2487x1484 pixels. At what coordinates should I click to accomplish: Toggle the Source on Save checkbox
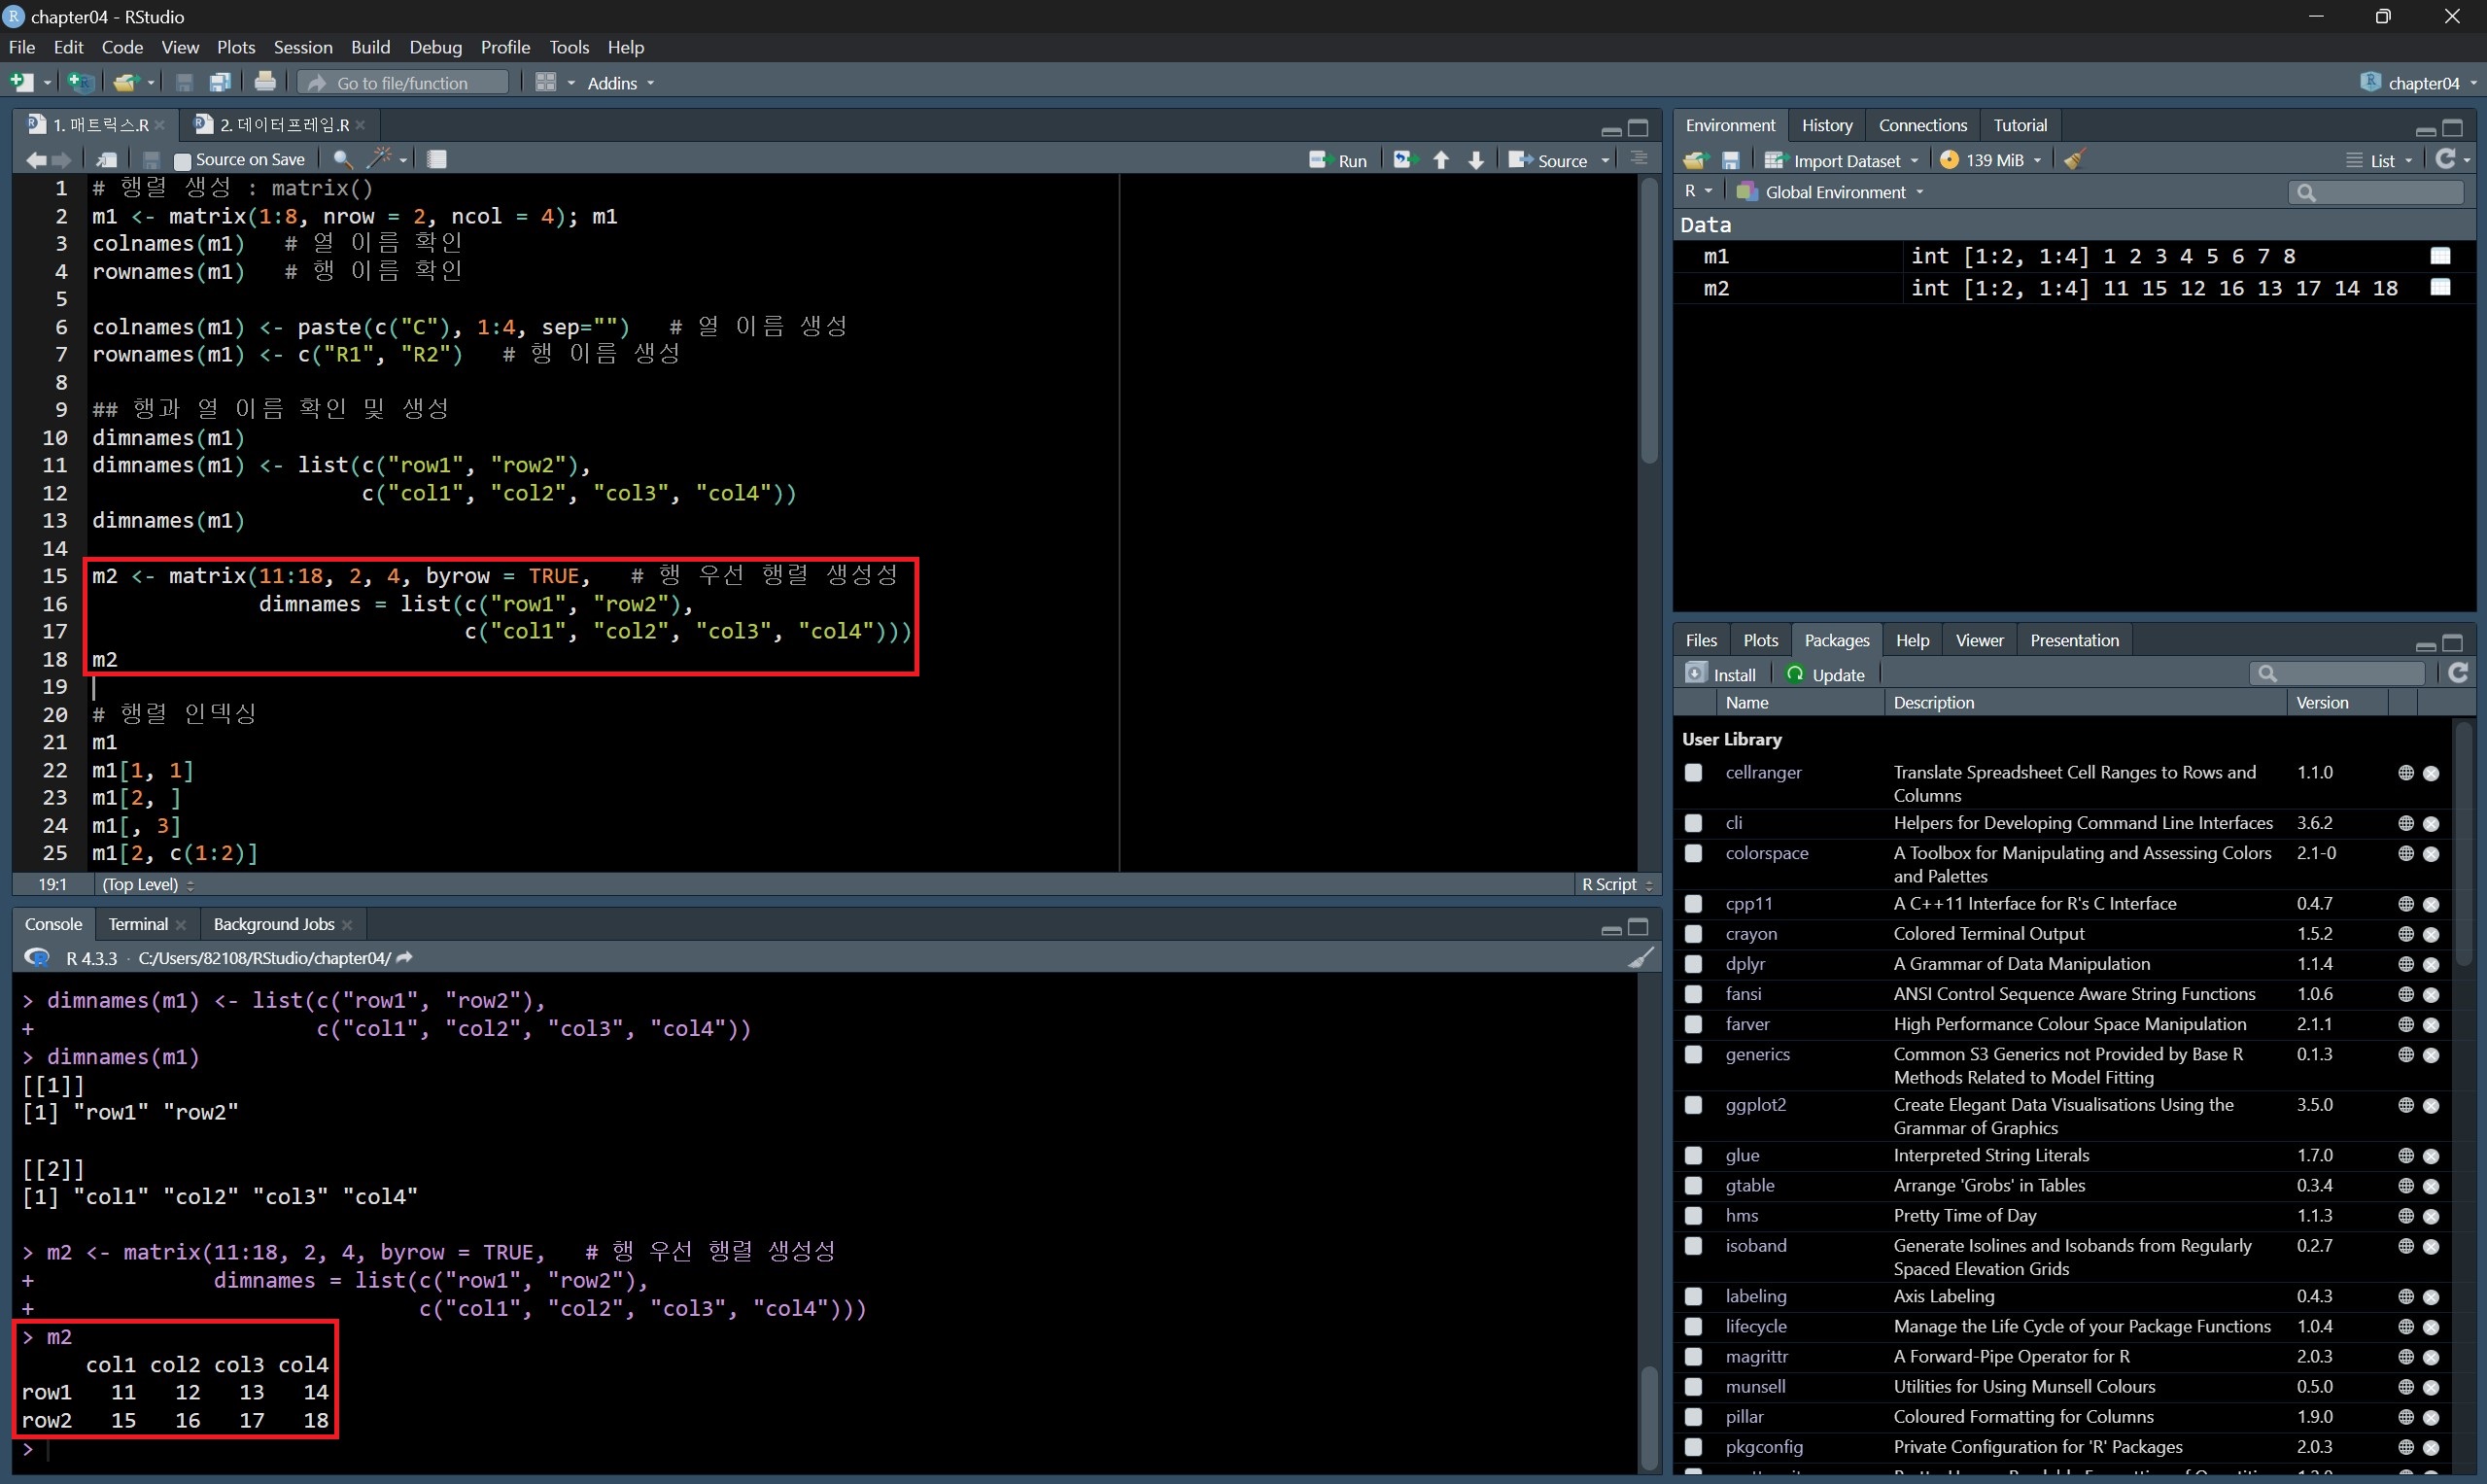(183, 160)
